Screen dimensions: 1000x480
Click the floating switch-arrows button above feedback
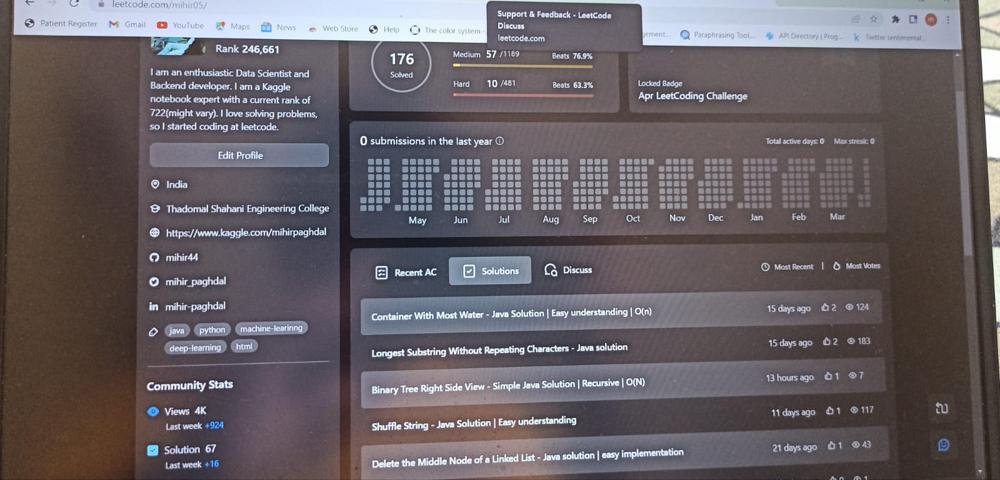[x=942, y=407]
